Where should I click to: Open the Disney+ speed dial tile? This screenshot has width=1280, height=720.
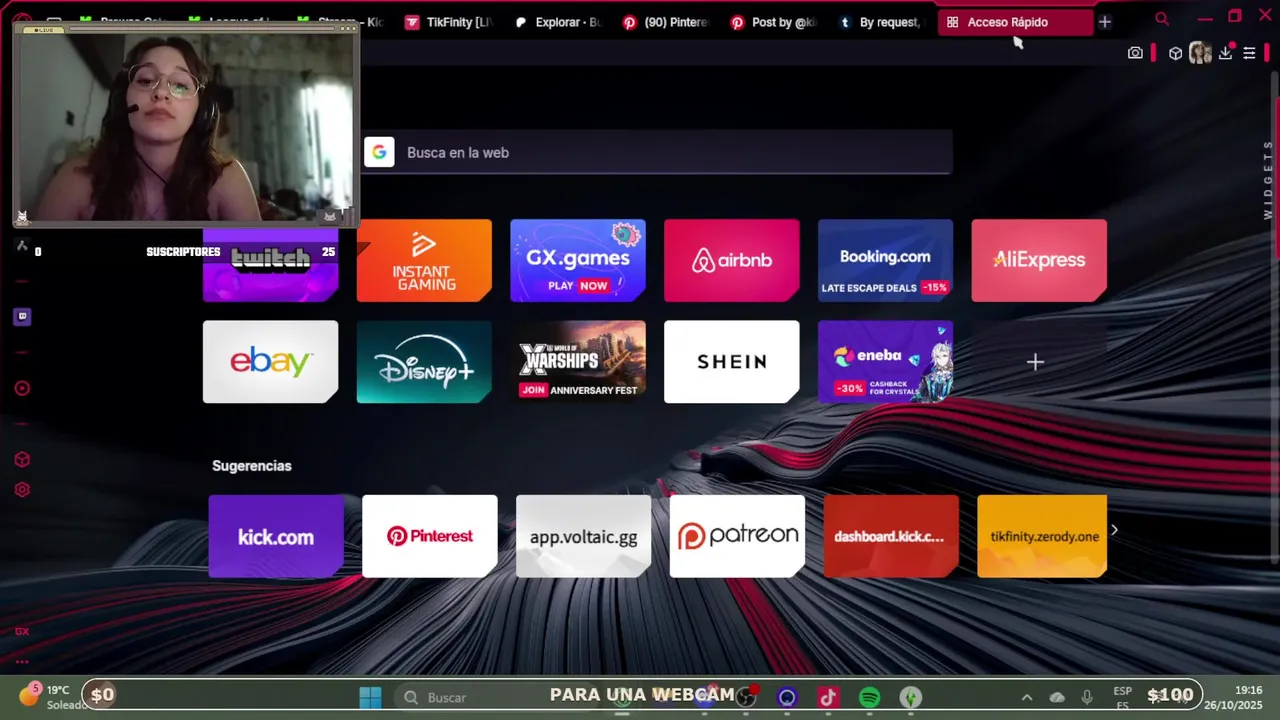tap(424, 362)
